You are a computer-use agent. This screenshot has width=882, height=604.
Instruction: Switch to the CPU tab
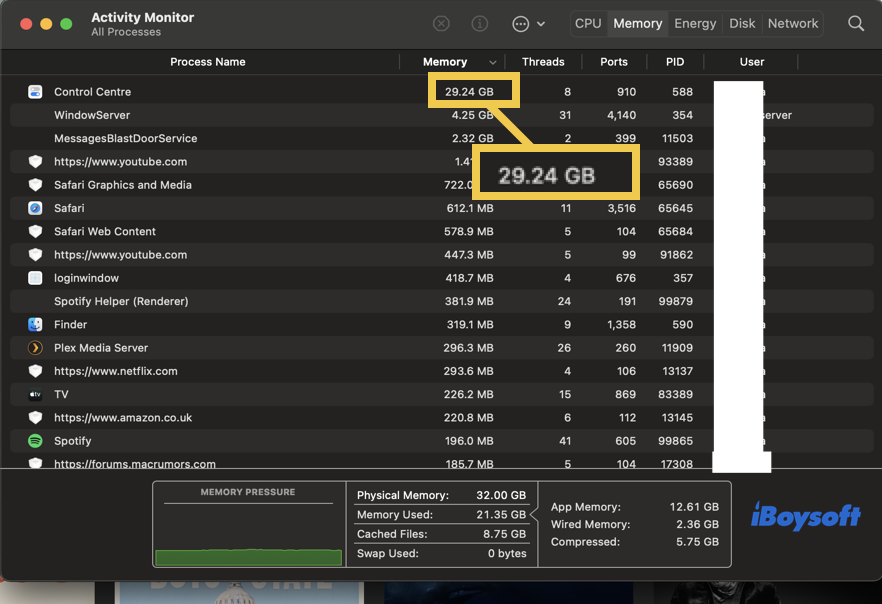588,23
